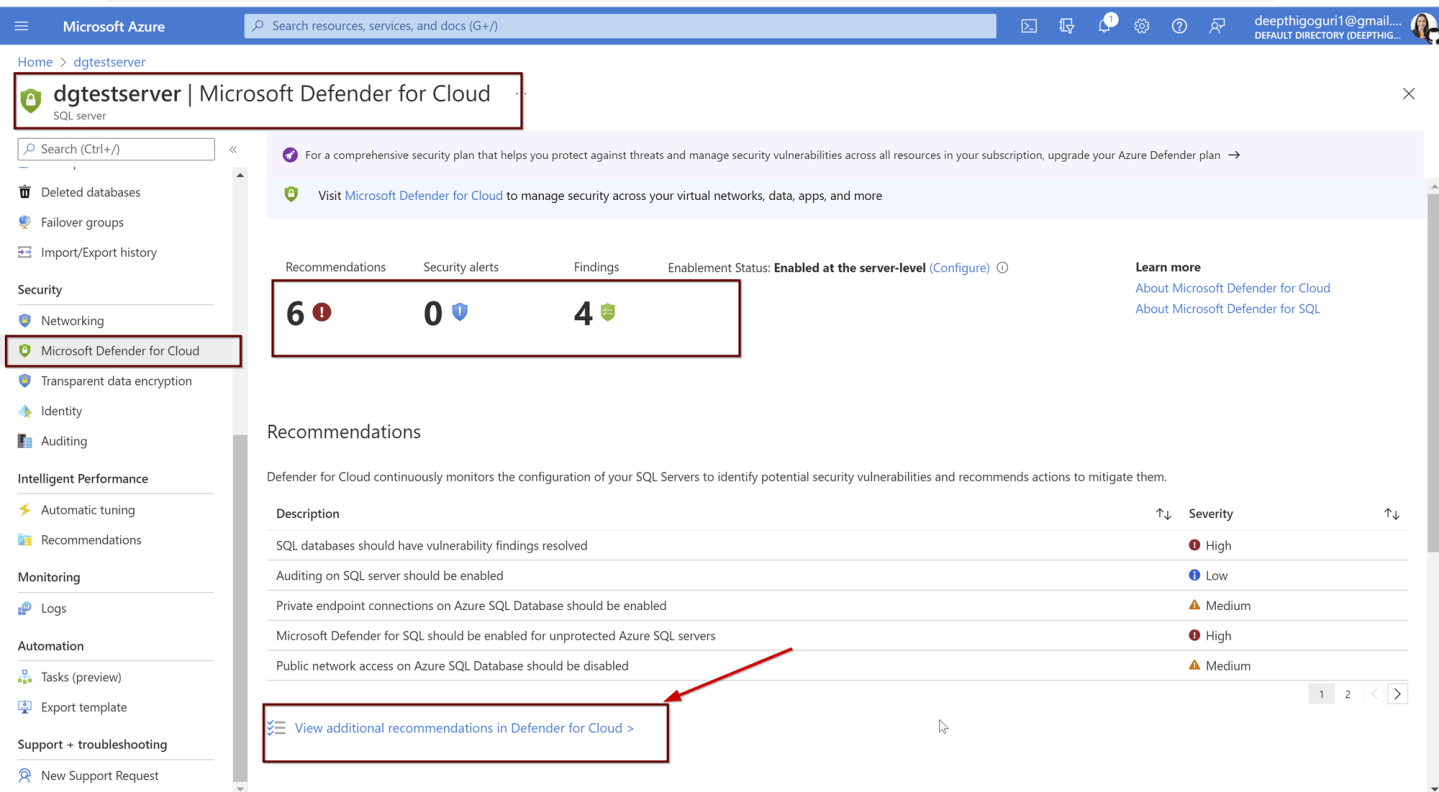
Task: Collapse the left sidebar with double chevron
Action: tap(233, 149)
